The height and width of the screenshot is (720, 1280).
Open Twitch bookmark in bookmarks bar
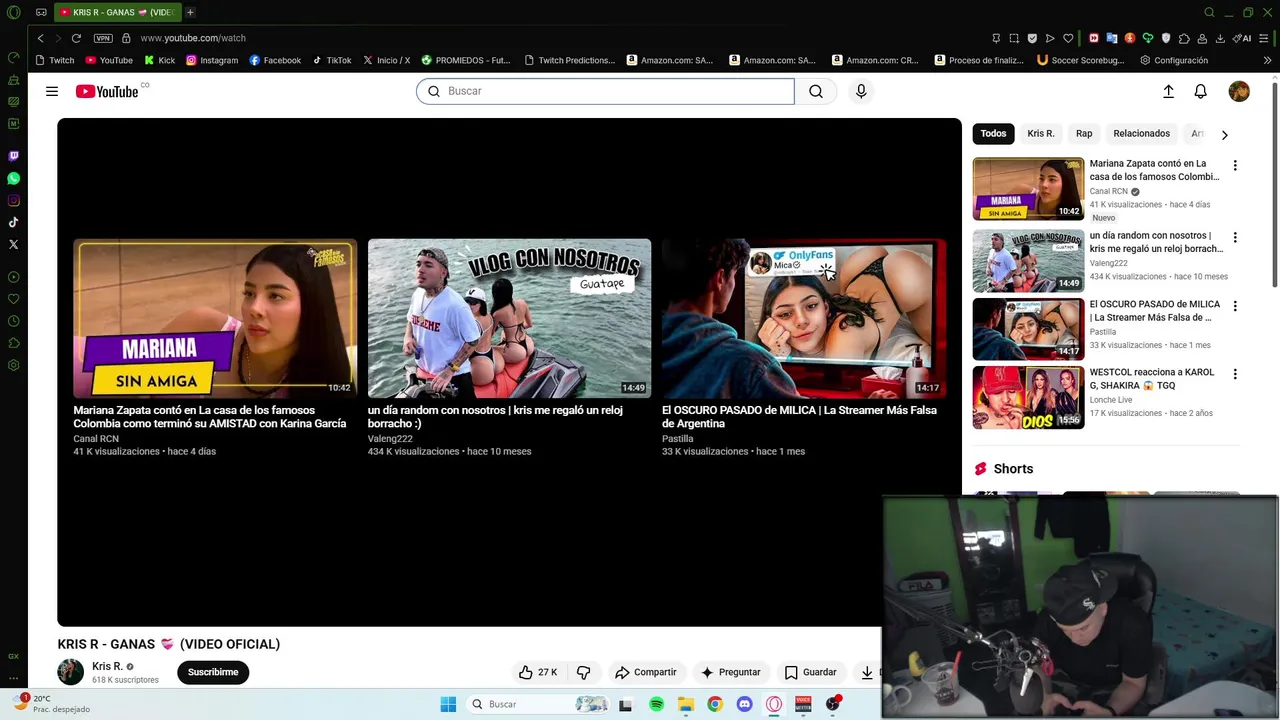point(55,60)
